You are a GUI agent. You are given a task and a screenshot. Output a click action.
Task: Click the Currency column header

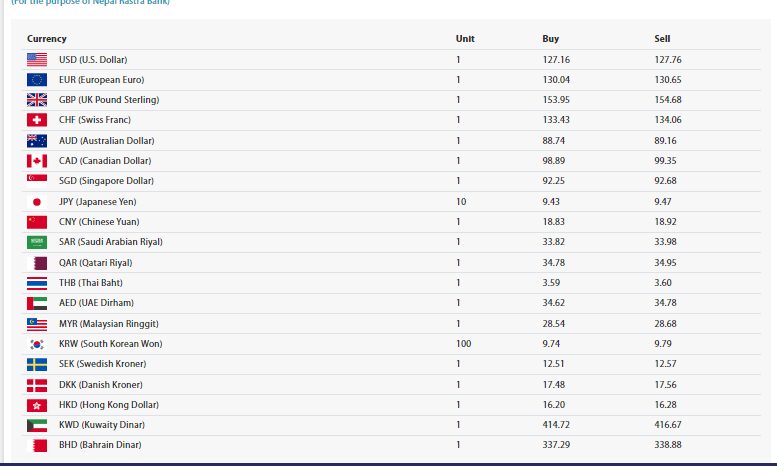point(47,39)
